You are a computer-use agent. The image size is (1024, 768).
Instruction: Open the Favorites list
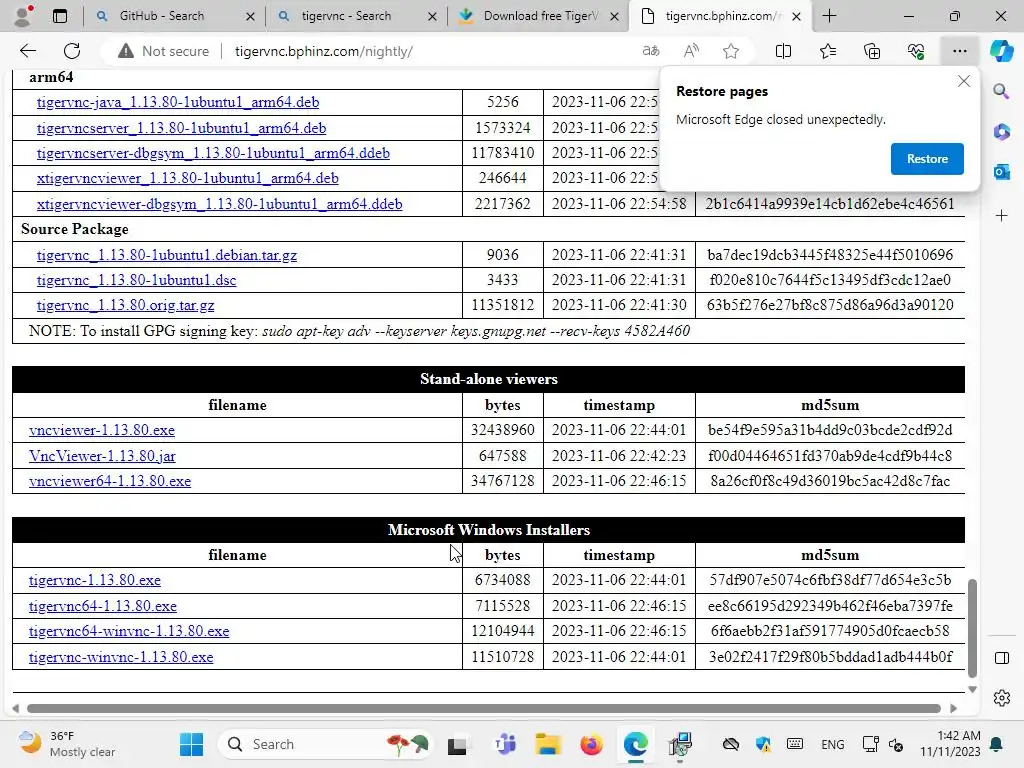[828, 51]
